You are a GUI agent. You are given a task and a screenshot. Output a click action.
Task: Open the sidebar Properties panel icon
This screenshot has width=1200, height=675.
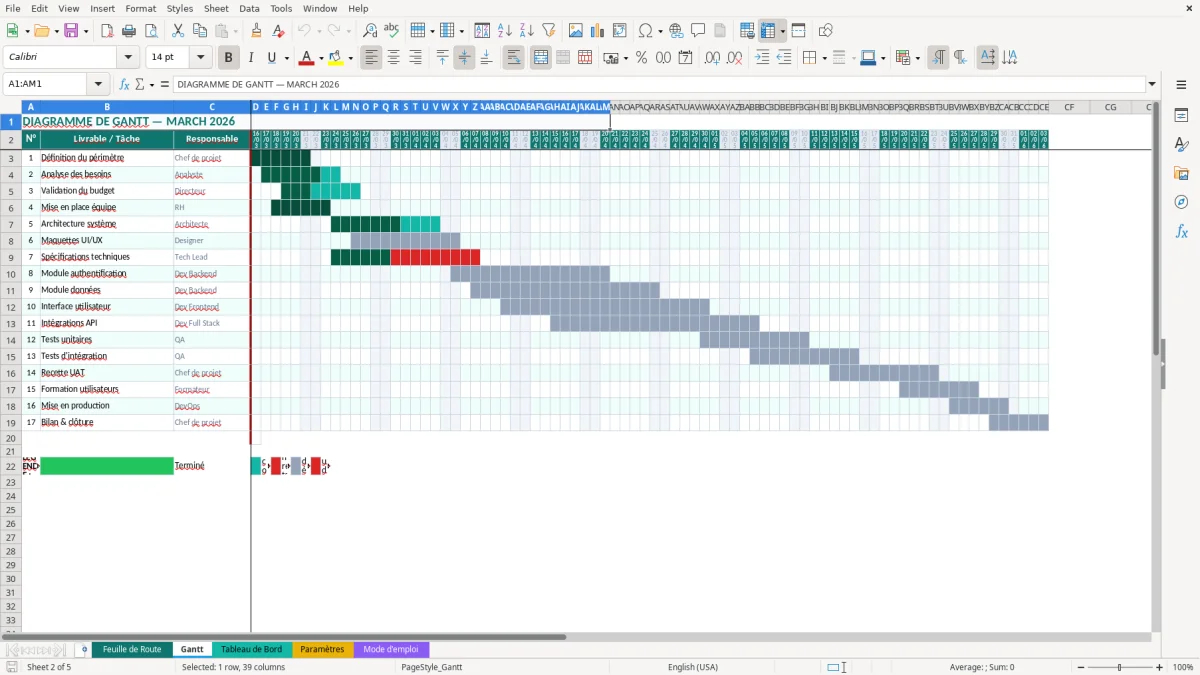pyautogui.click(x=1181, y=115)
